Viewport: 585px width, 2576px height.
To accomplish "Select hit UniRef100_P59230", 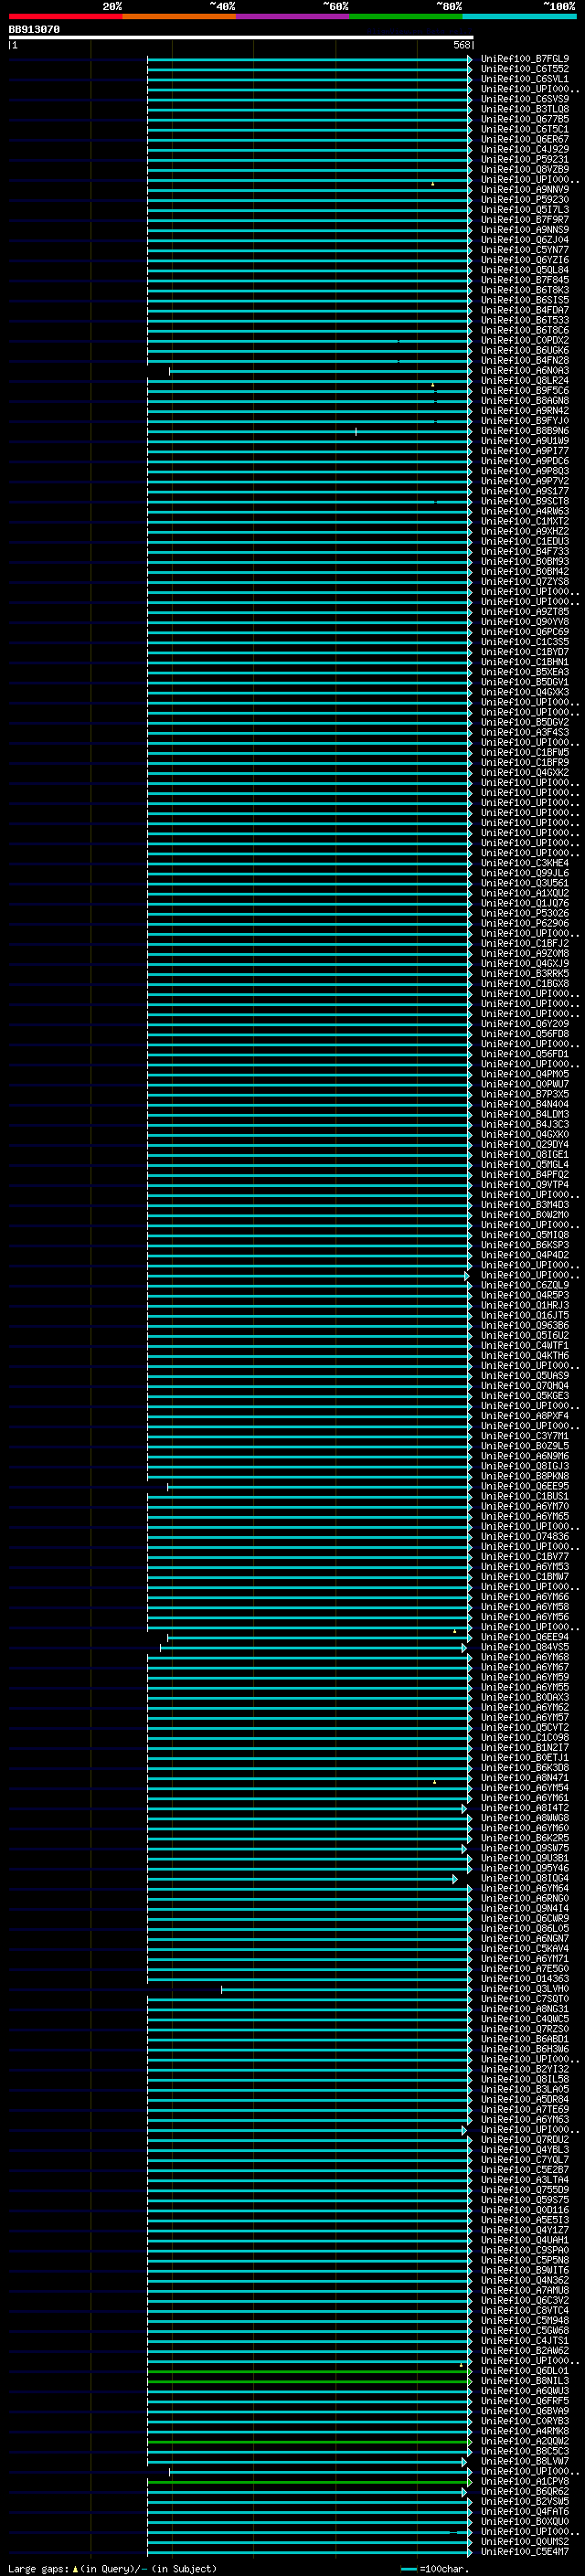I will (524, 199).
